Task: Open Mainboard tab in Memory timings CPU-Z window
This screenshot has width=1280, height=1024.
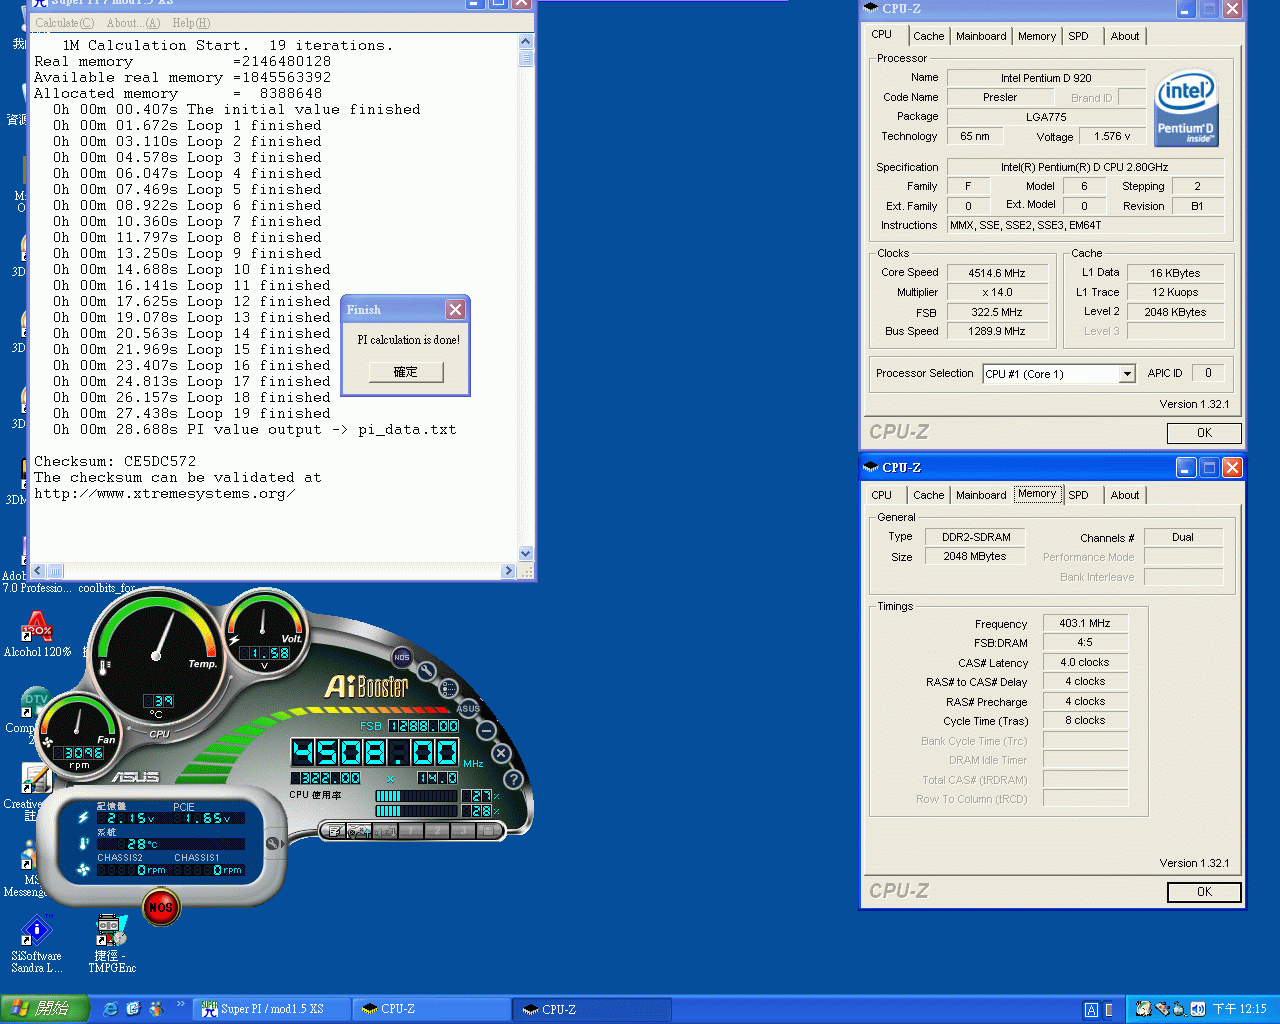Action: (x=981, y=495)
